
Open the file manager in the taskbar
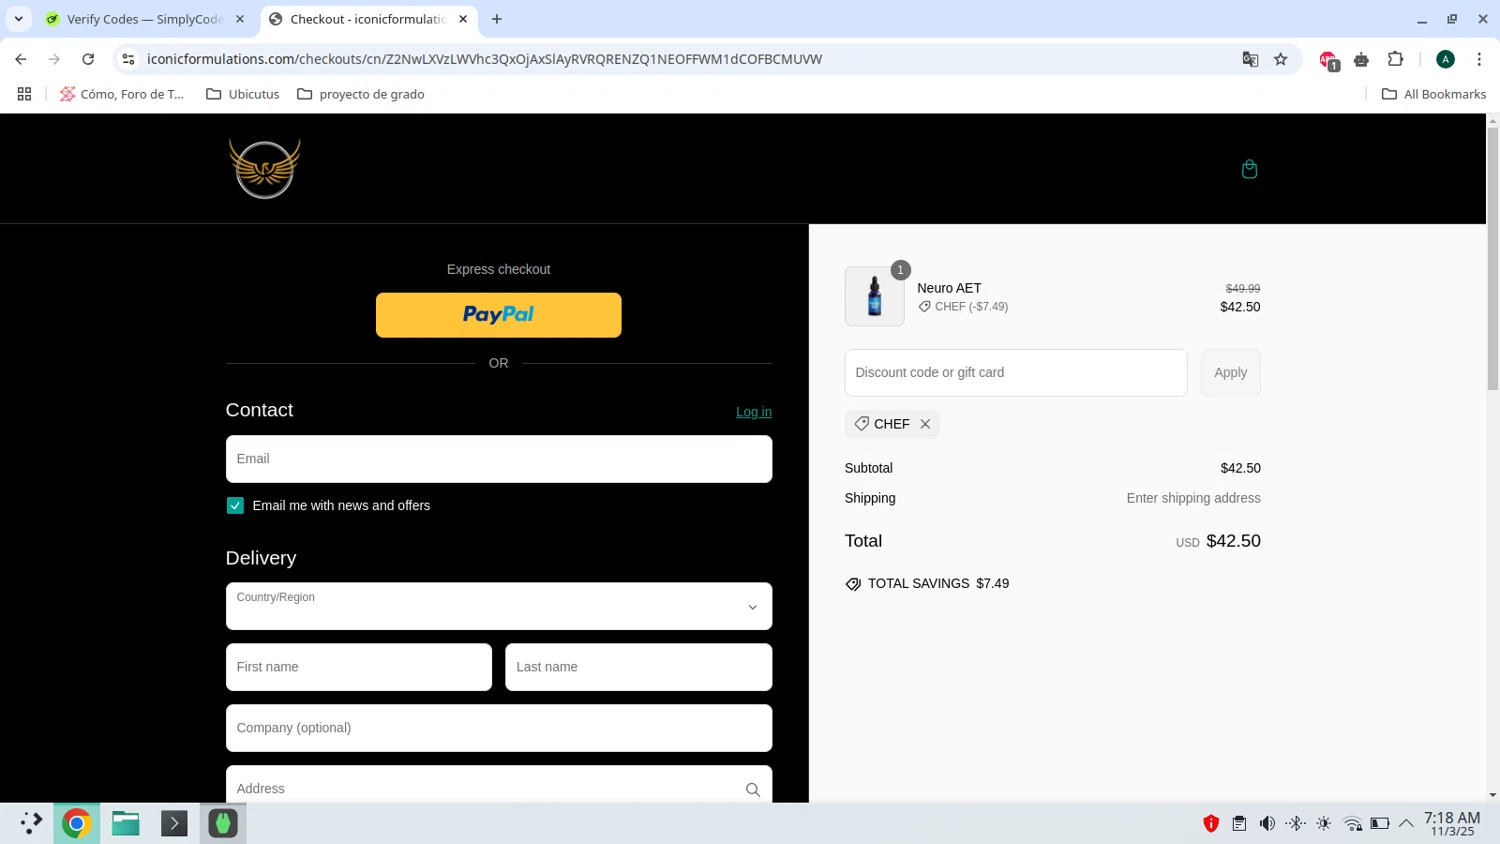(125, 823)
